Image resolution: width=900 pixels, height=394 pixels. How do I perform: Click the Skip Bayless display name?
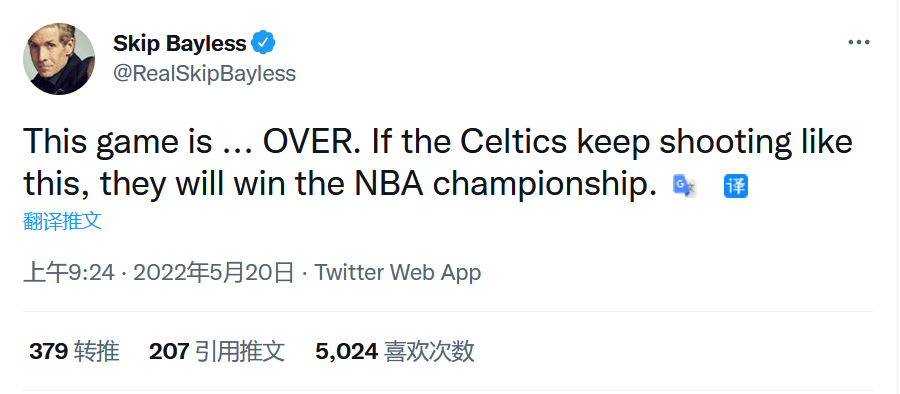180,43
